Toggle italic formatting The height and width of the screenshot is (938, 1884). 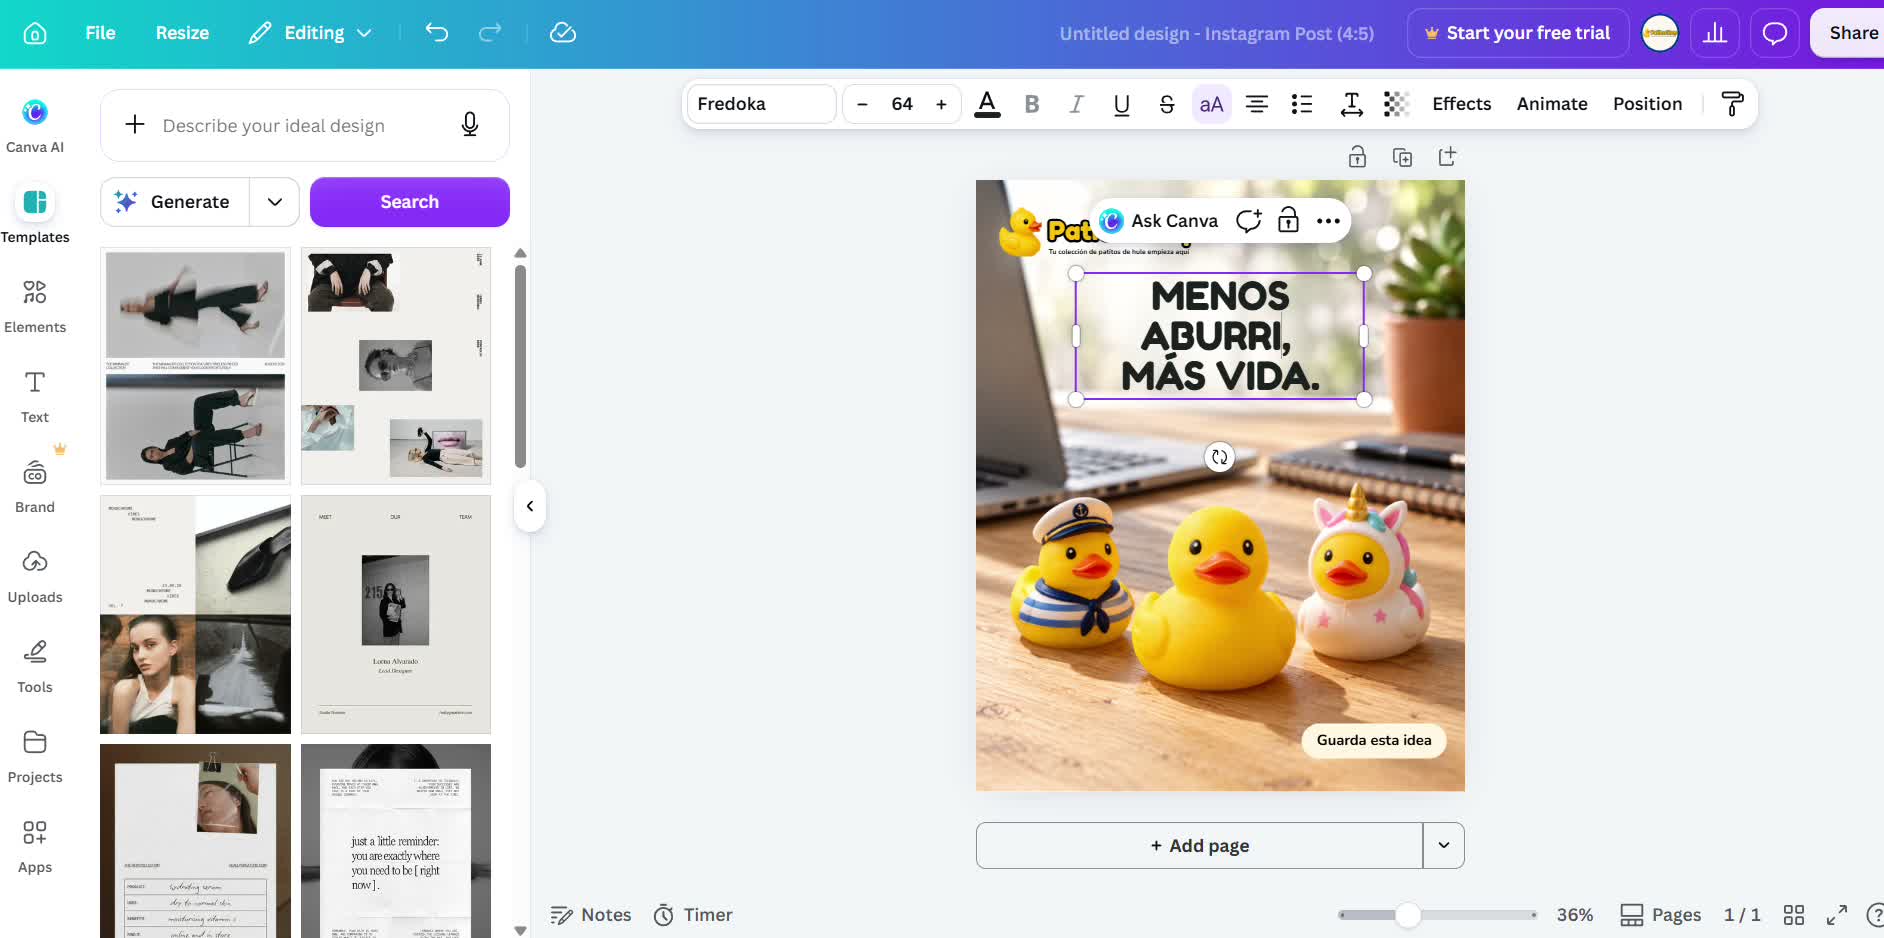point(1076,104)
